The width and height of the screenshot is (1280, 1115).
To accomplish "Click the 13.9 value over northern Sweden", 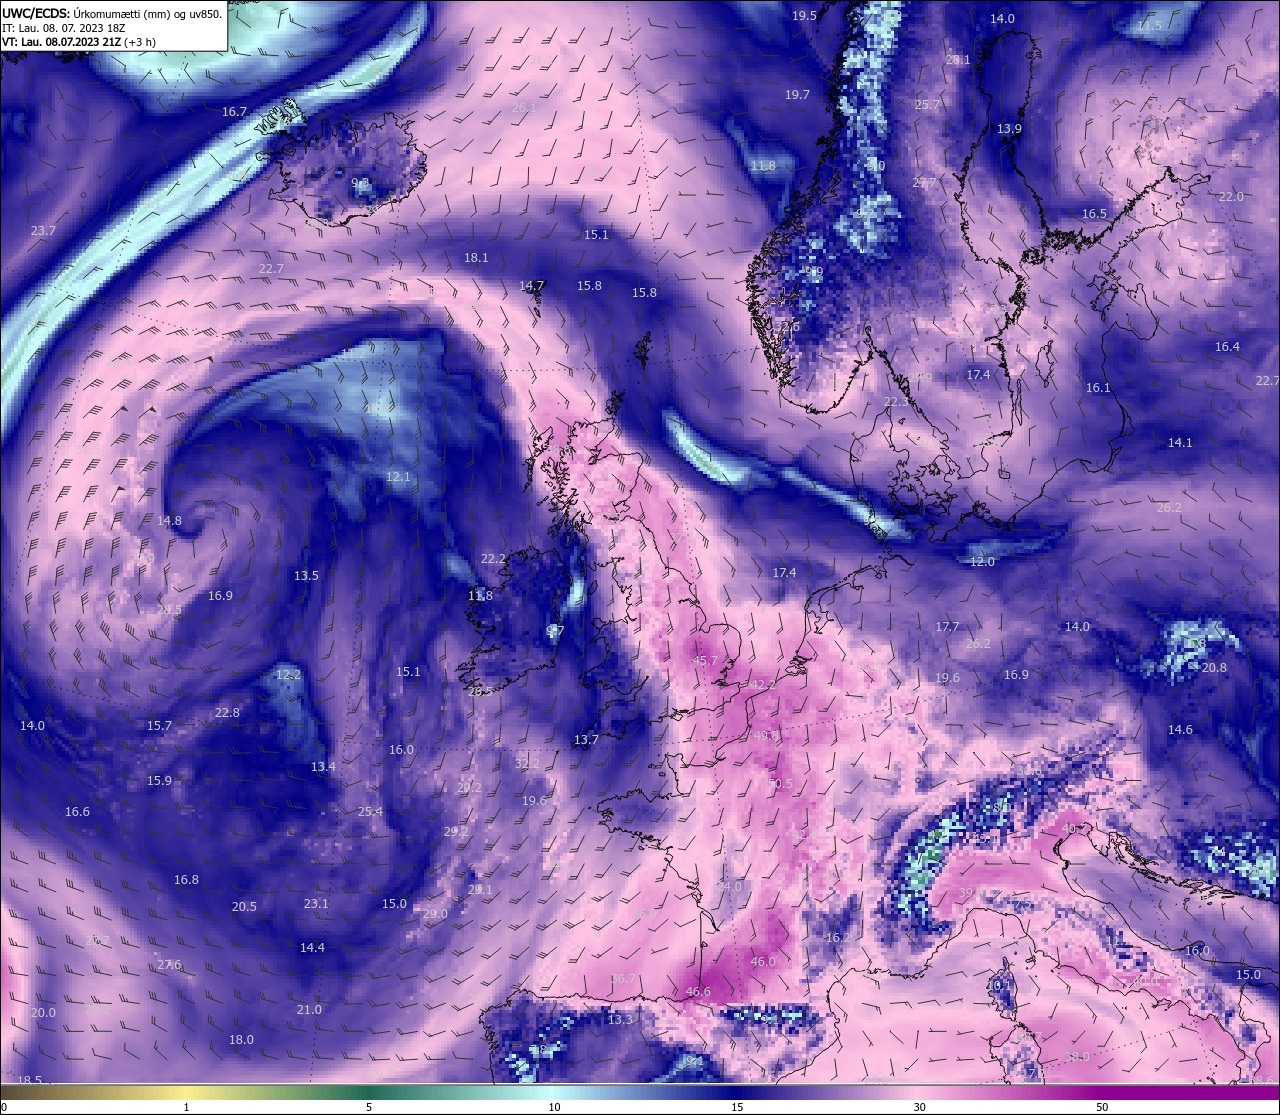I will (1009, 129).
